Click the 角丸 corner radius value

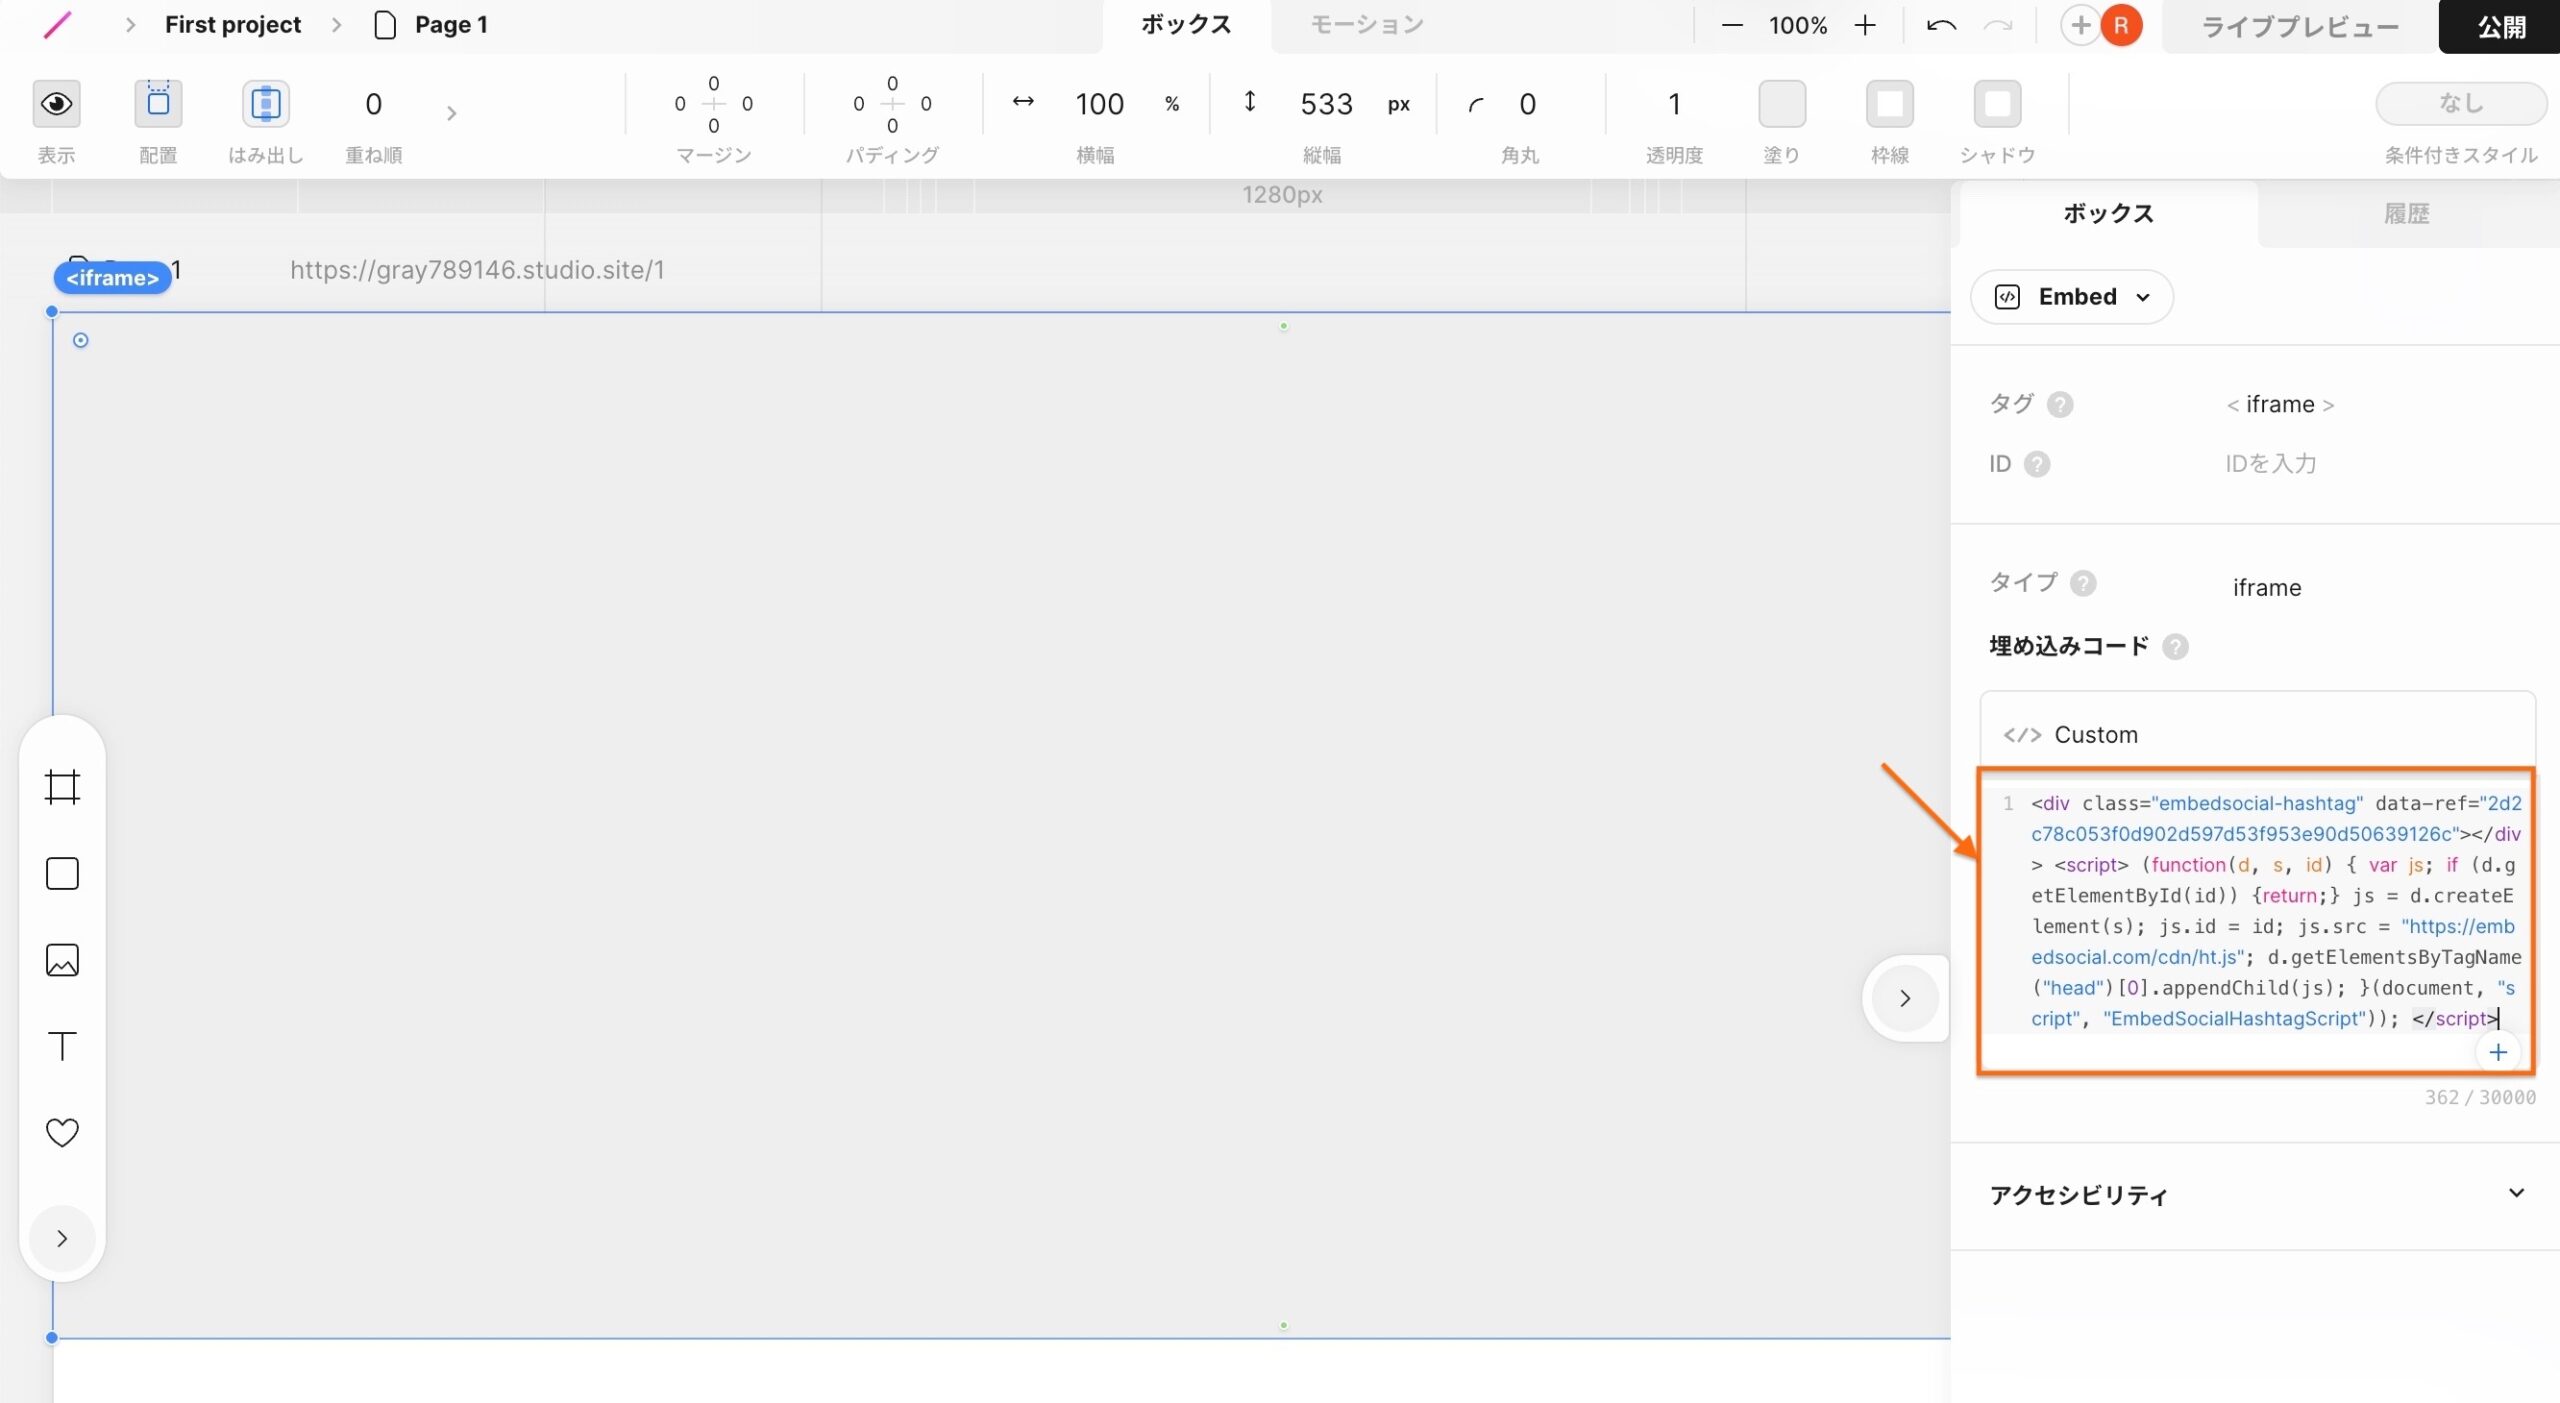pos(1527,104)
